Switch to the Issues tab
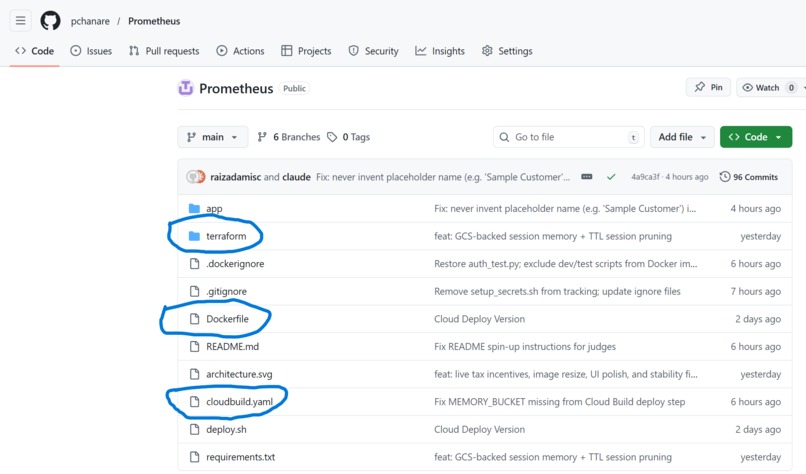 click(91, 51)
